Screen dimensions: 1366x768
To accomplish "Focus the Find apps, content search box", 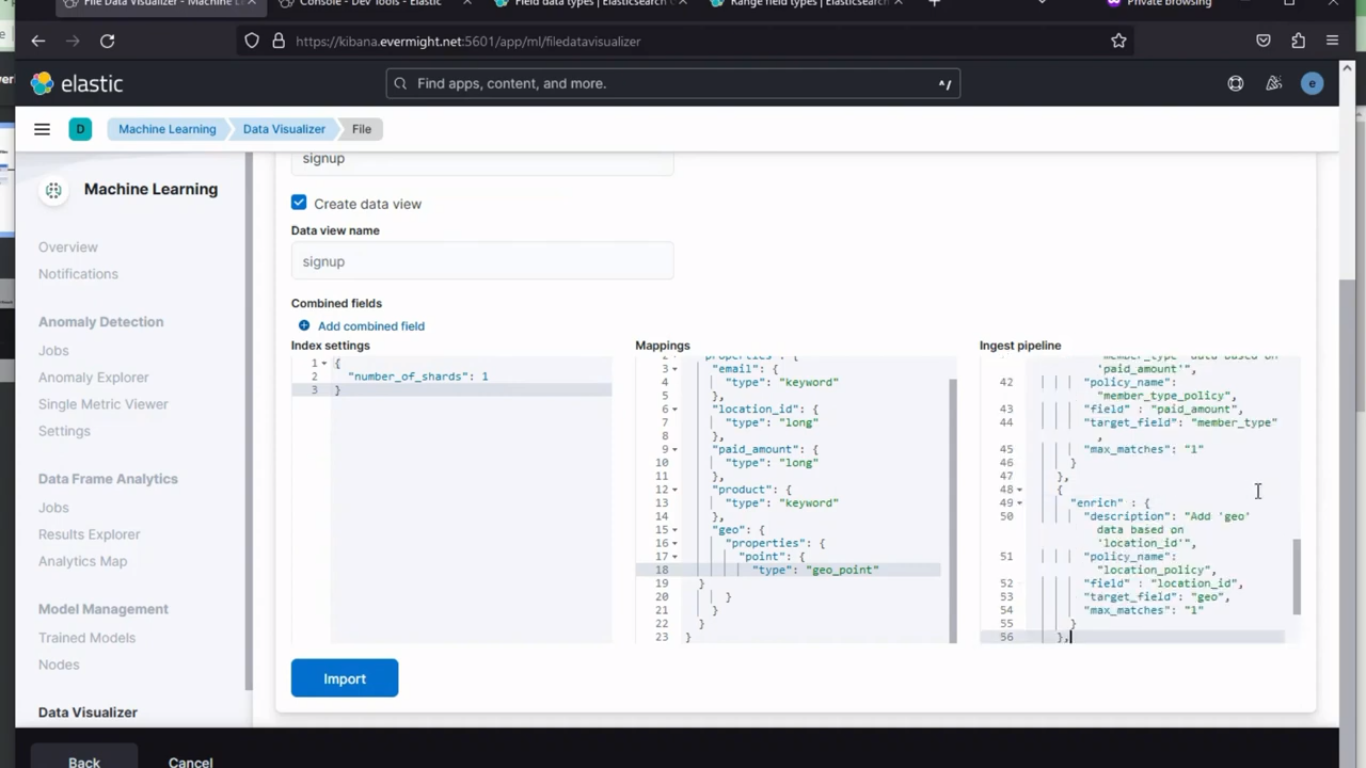I will [673, 84].
